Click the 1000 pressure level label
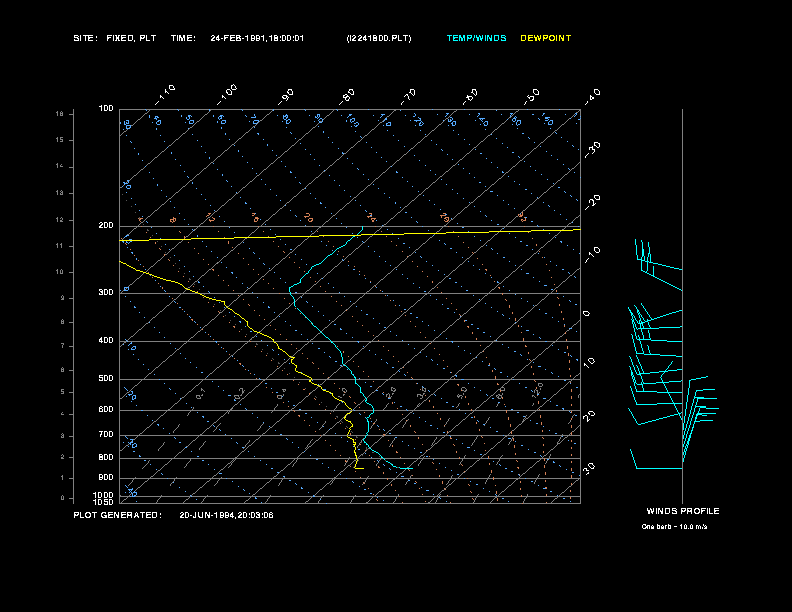This screenshot has width=792, height=612. tap(104, 495)
